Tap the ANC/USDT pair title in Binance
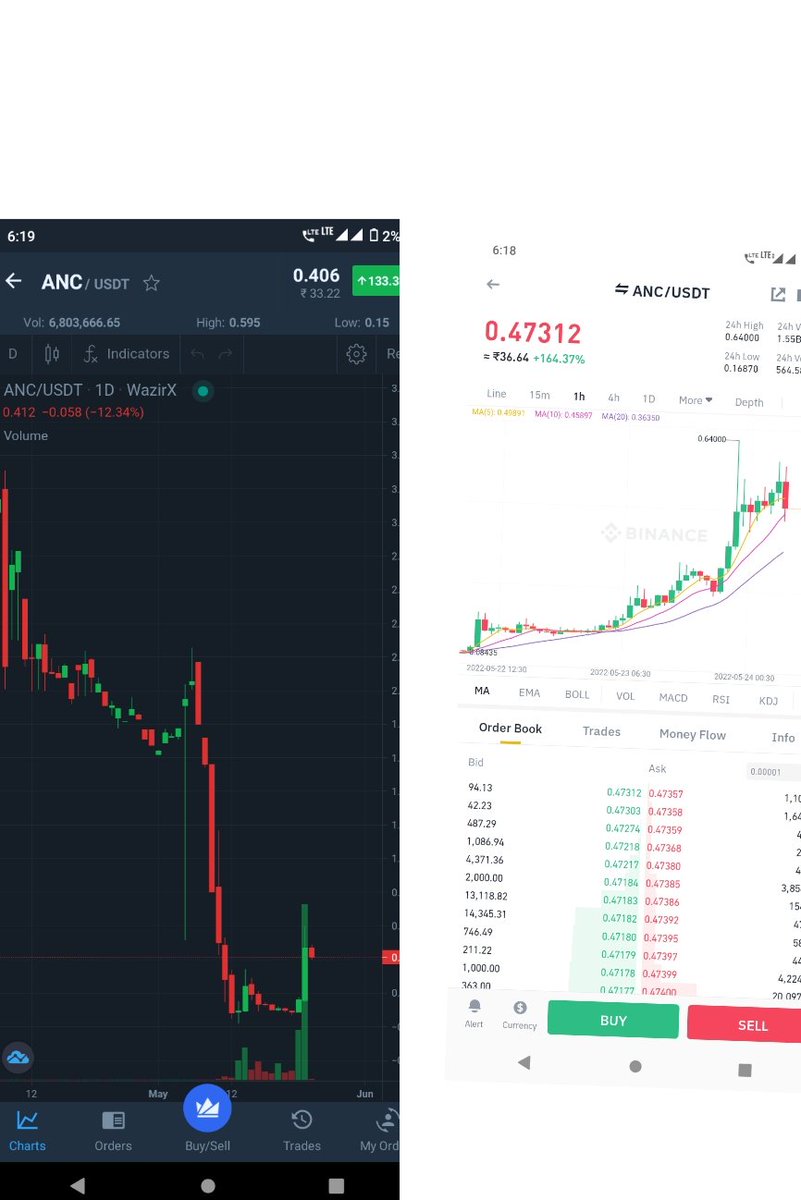Viewport: 801px width, 1200px height. tap(670, 292)
